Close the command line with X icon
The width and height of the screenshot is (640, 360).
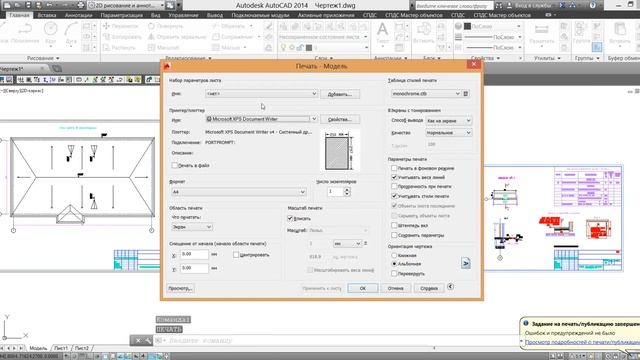point(138,340)
